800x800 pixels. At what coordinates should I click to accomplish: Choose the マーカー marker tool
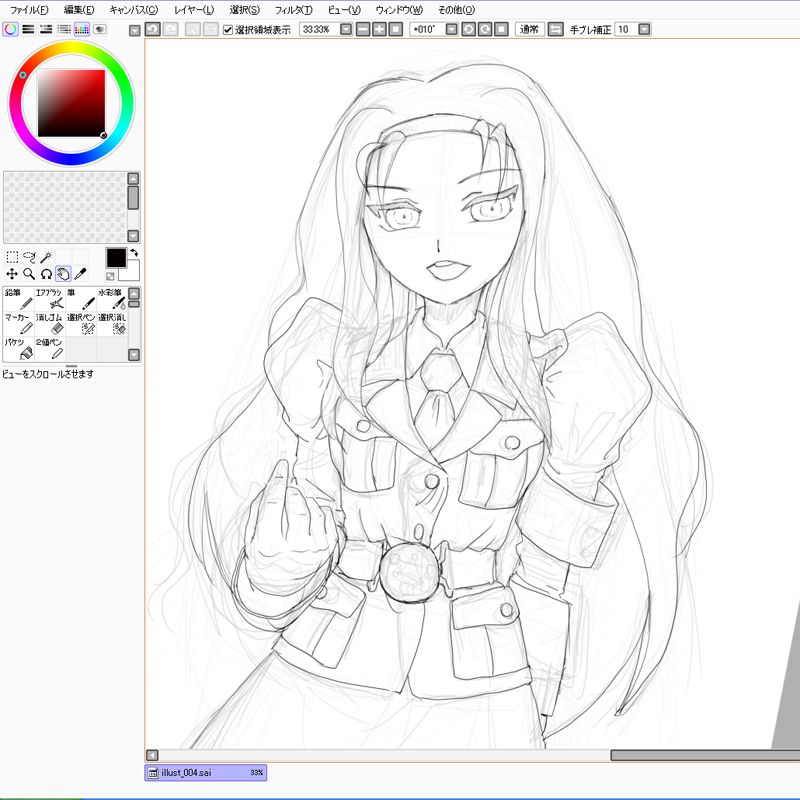pyautogui.click(x=19, y=324)
